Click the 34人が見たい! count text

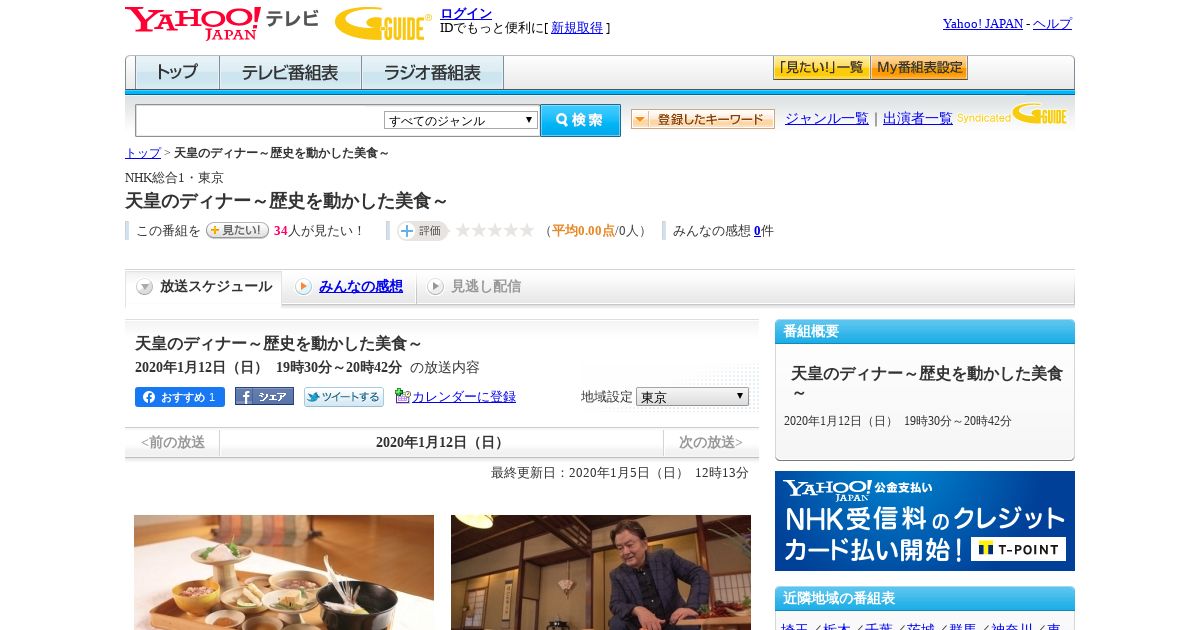tap(319, 231)
